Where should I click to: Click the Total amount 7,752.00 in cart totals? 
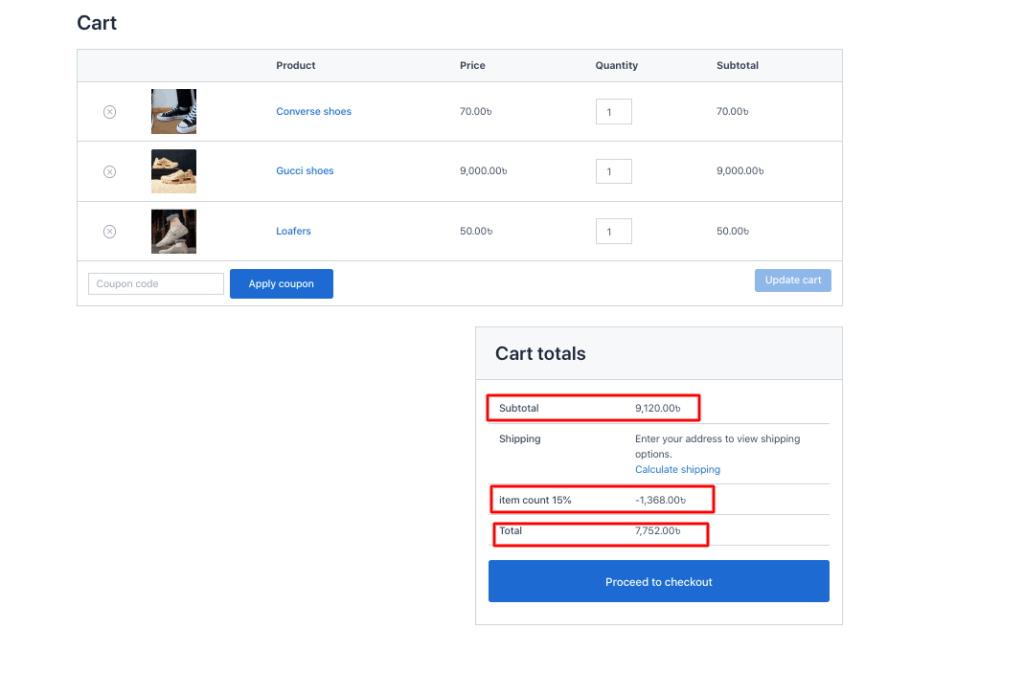[657, 531]
